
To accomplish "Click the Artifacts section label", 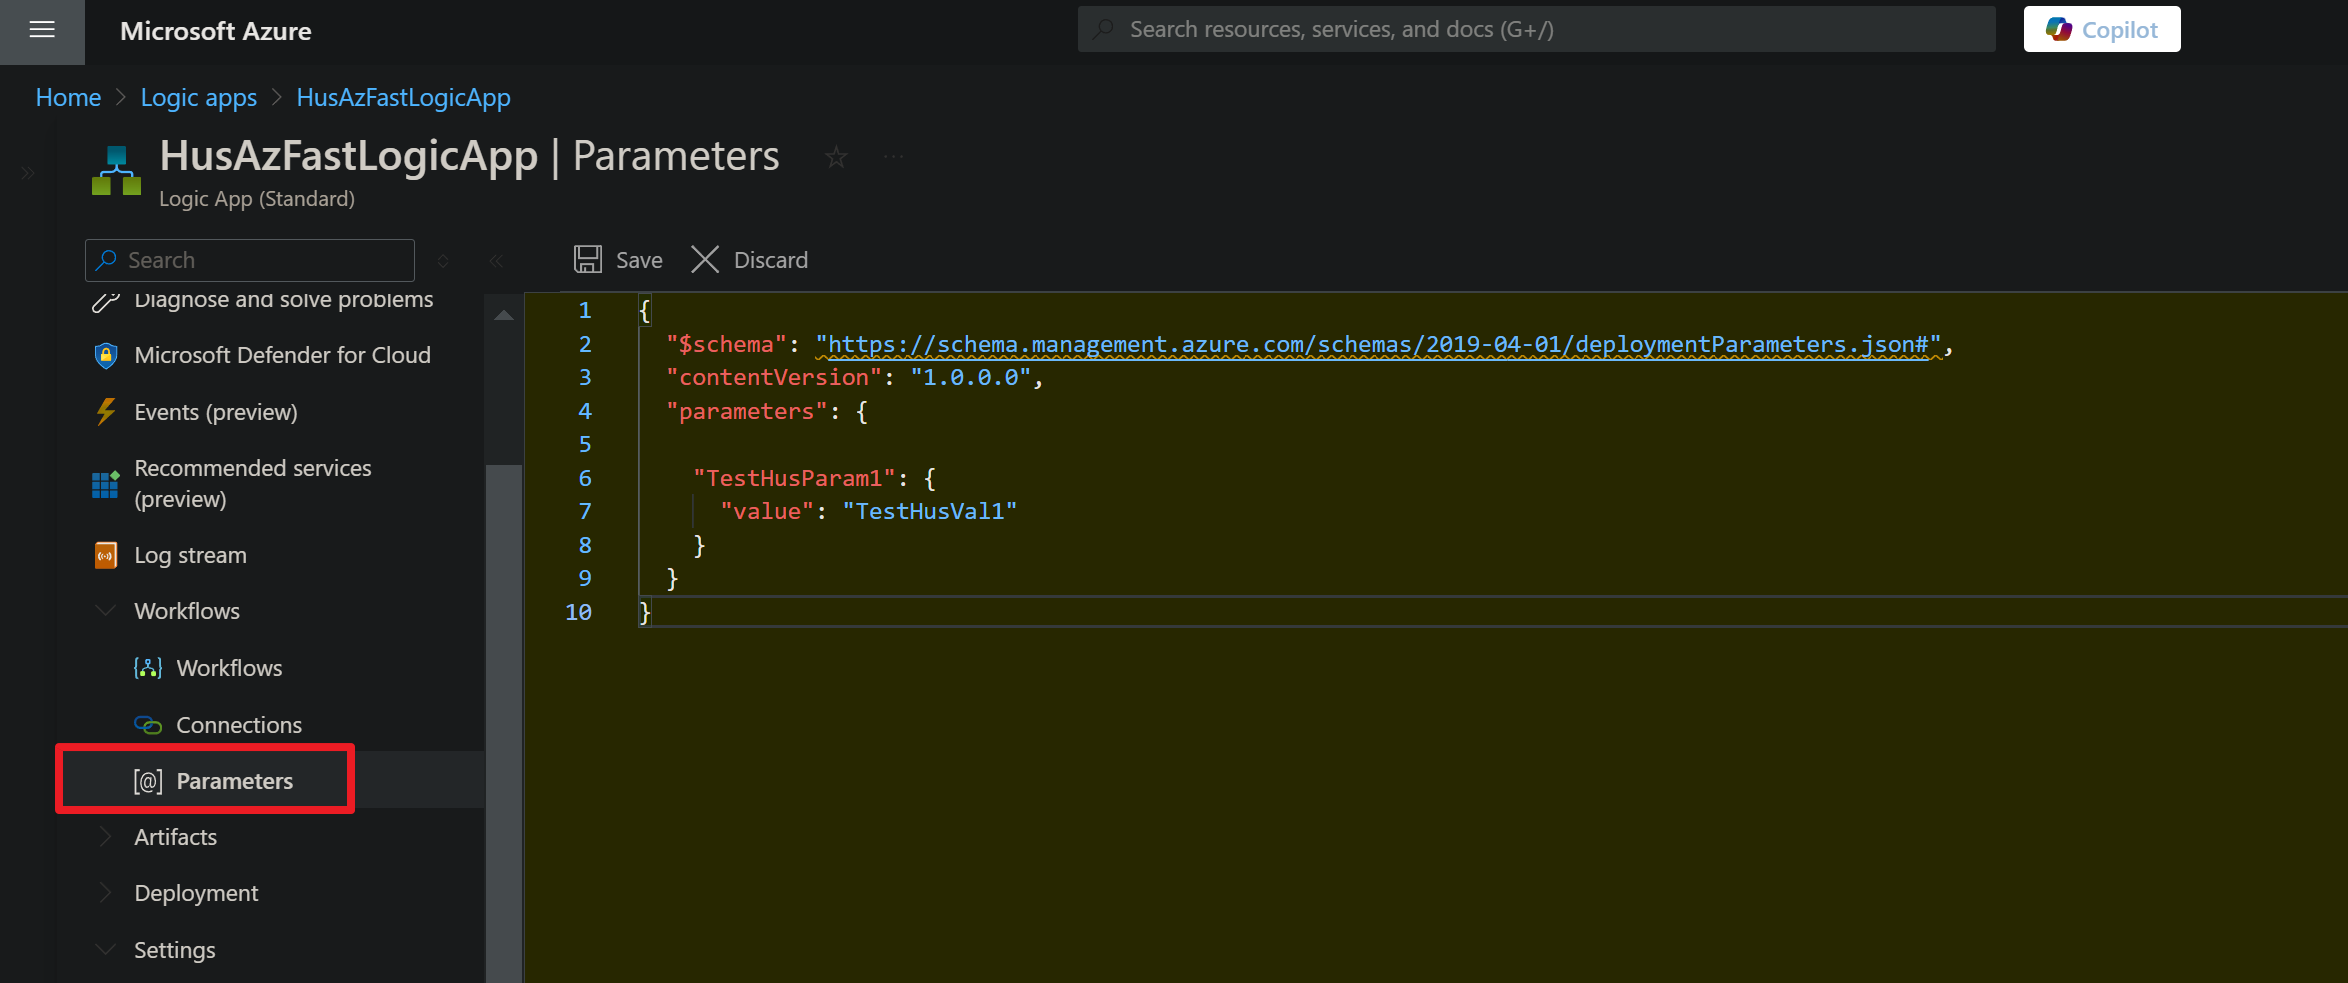I will pyautogui.click(x=176, y=837).
